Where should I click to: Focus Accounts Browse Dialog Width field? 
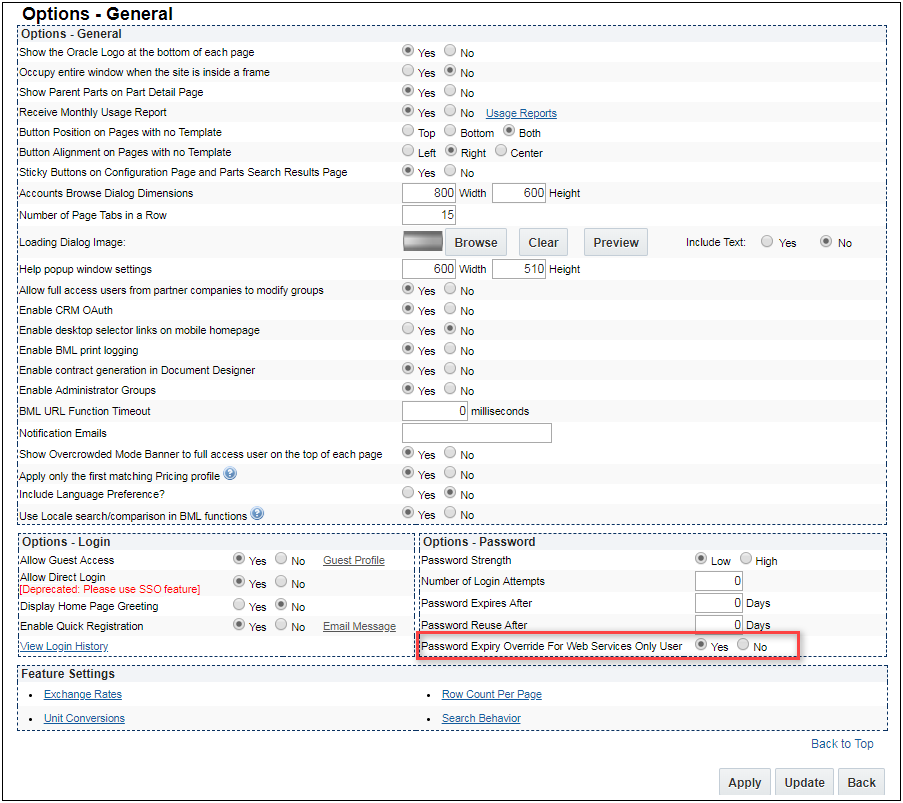point(429,192)
